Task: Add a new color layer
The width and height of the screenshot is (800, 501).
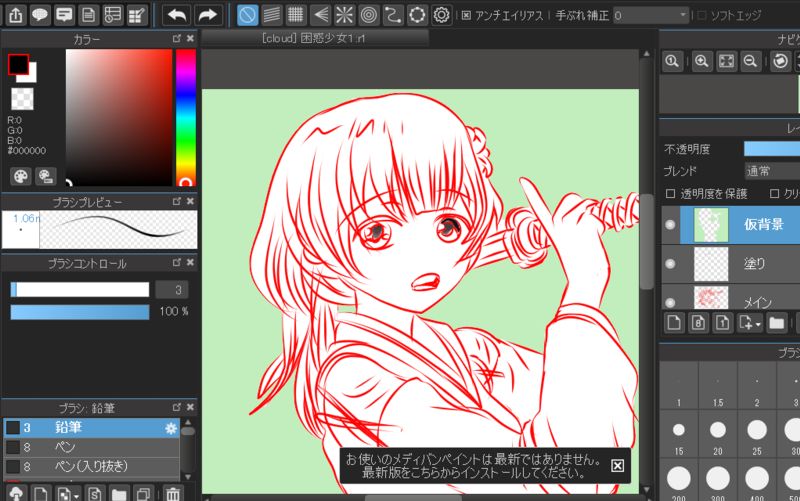Action: click(x=674, y=323)
